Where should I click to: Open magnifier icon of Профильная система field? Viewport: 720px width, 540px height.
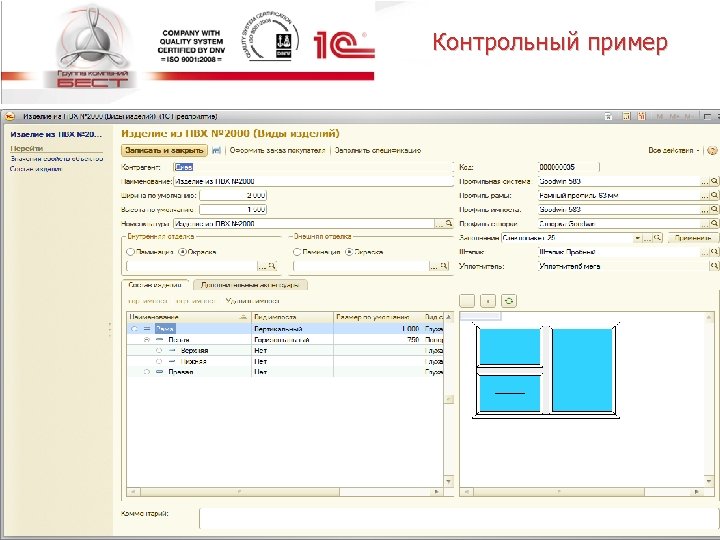714,181
